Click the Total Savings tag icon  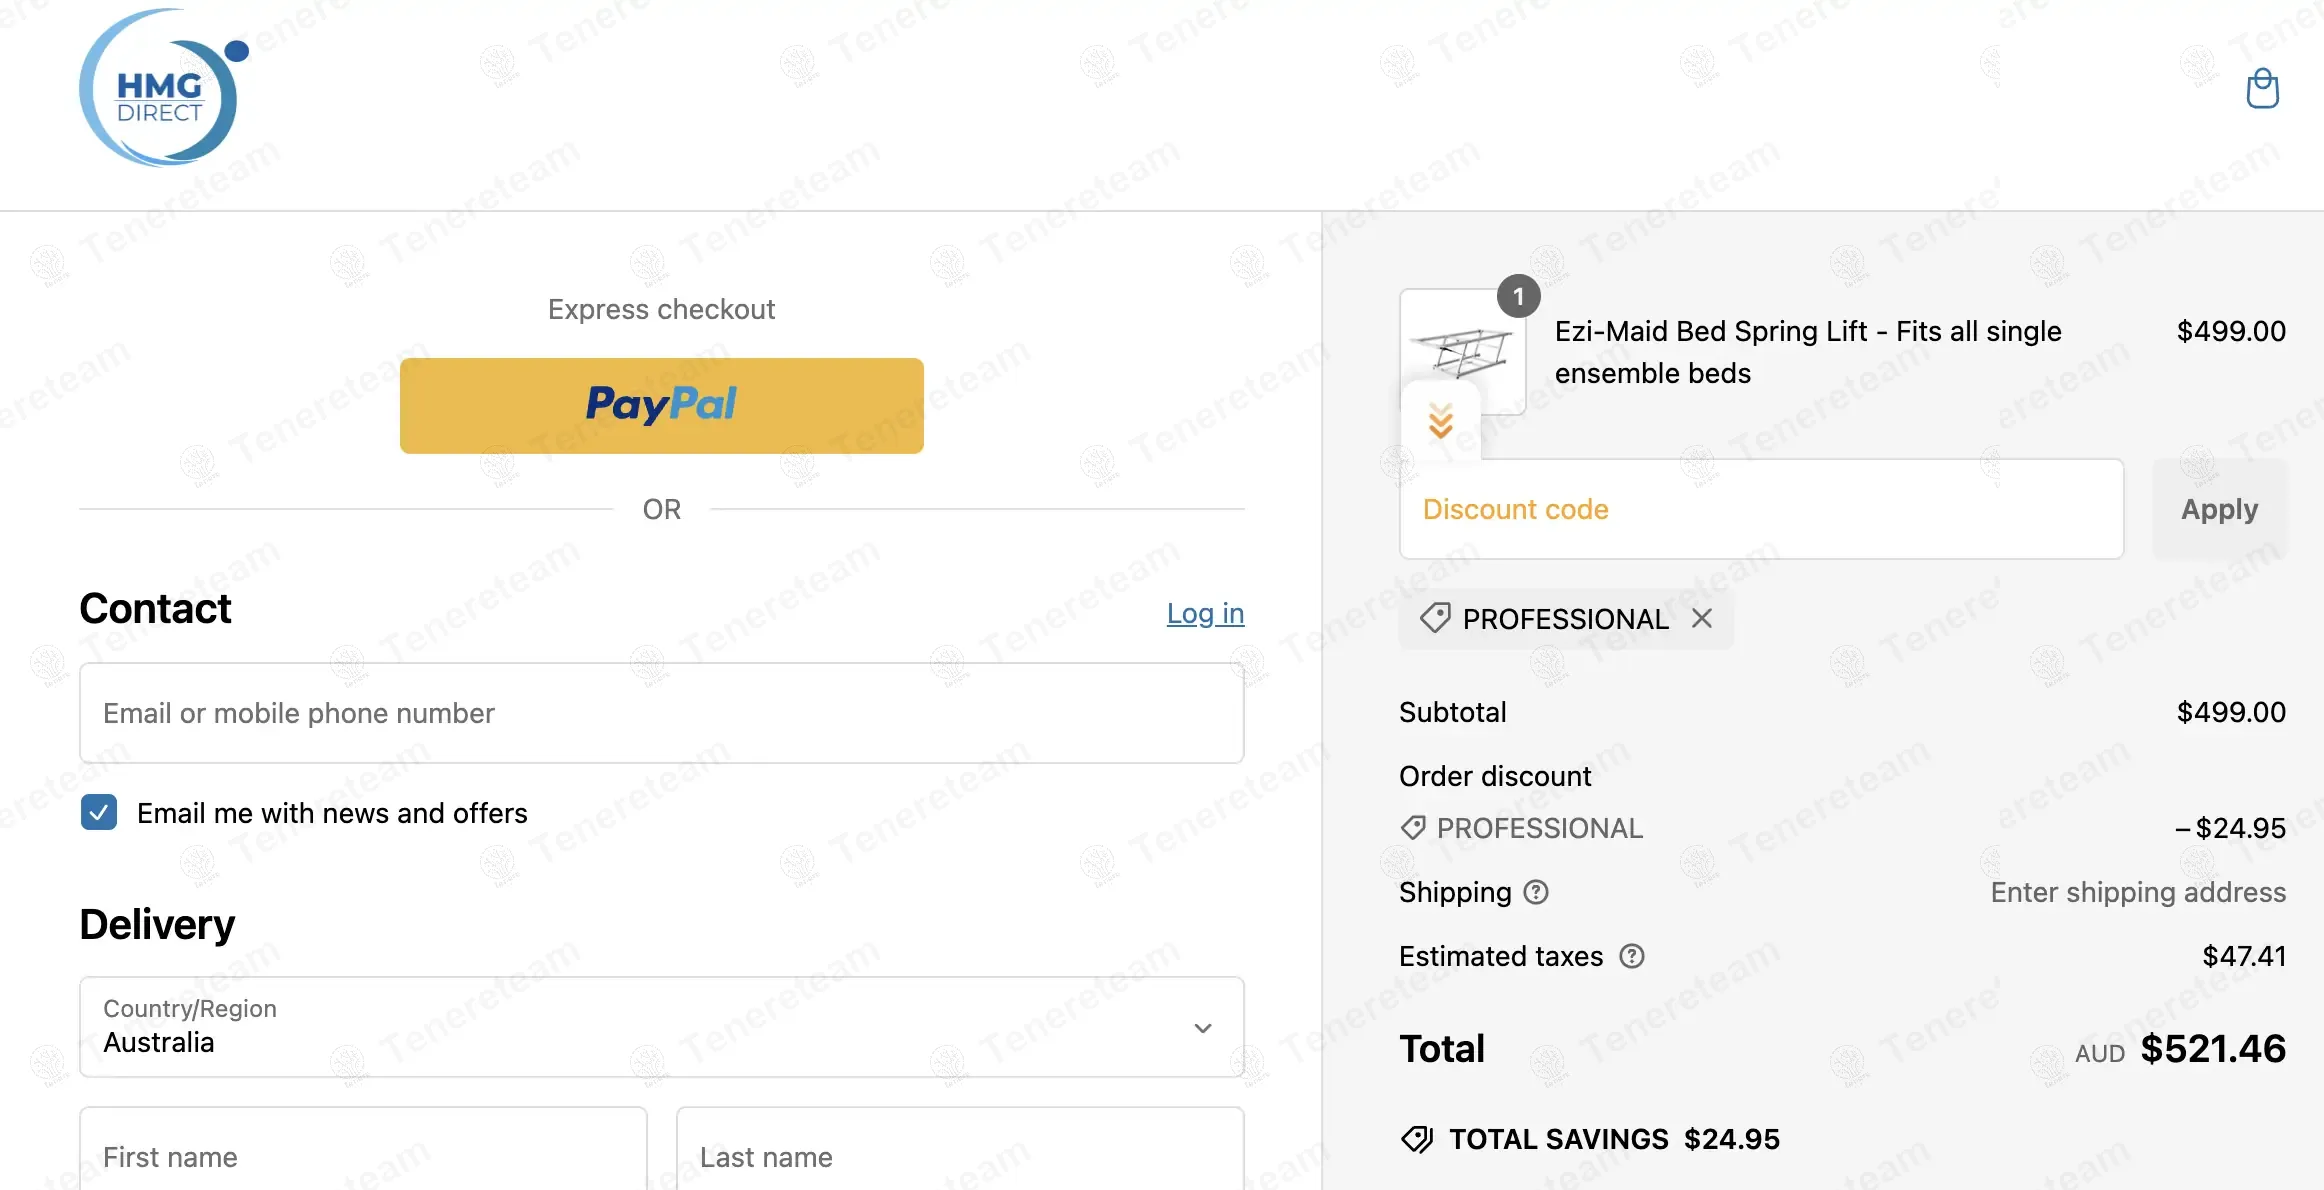[1417, 1139]
